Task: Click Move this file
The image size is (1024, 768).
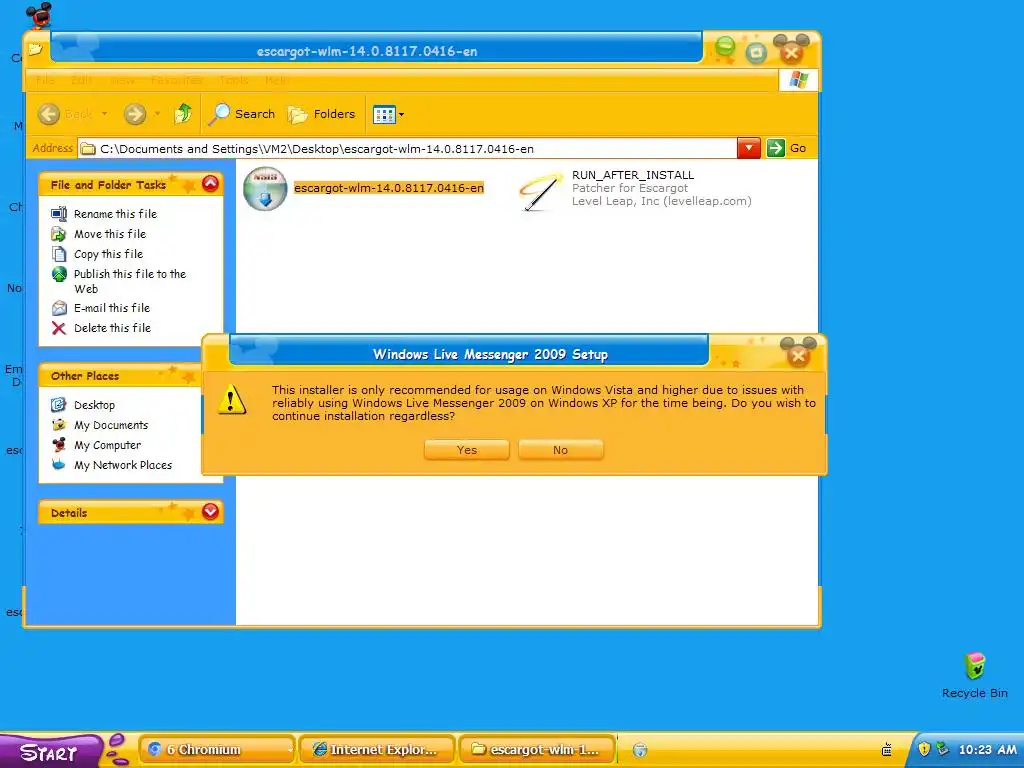Action: click(110, 234)
